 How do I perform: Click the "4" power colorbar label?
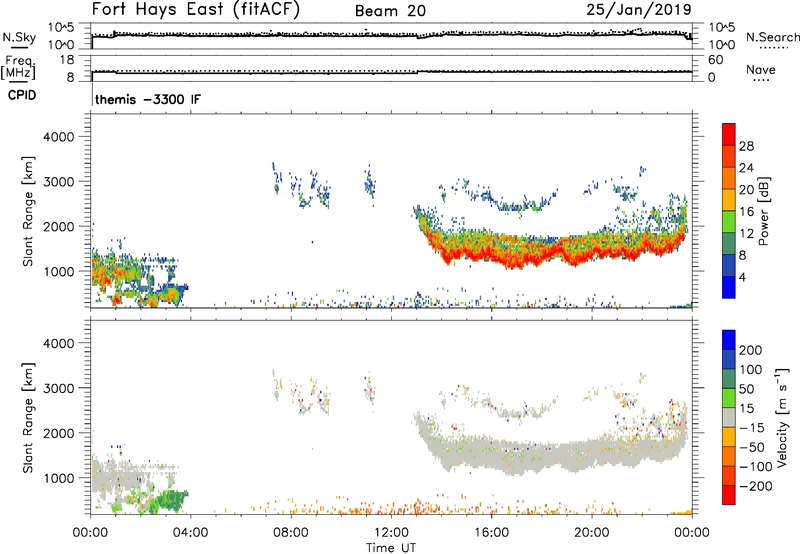(x=743, y=277)
